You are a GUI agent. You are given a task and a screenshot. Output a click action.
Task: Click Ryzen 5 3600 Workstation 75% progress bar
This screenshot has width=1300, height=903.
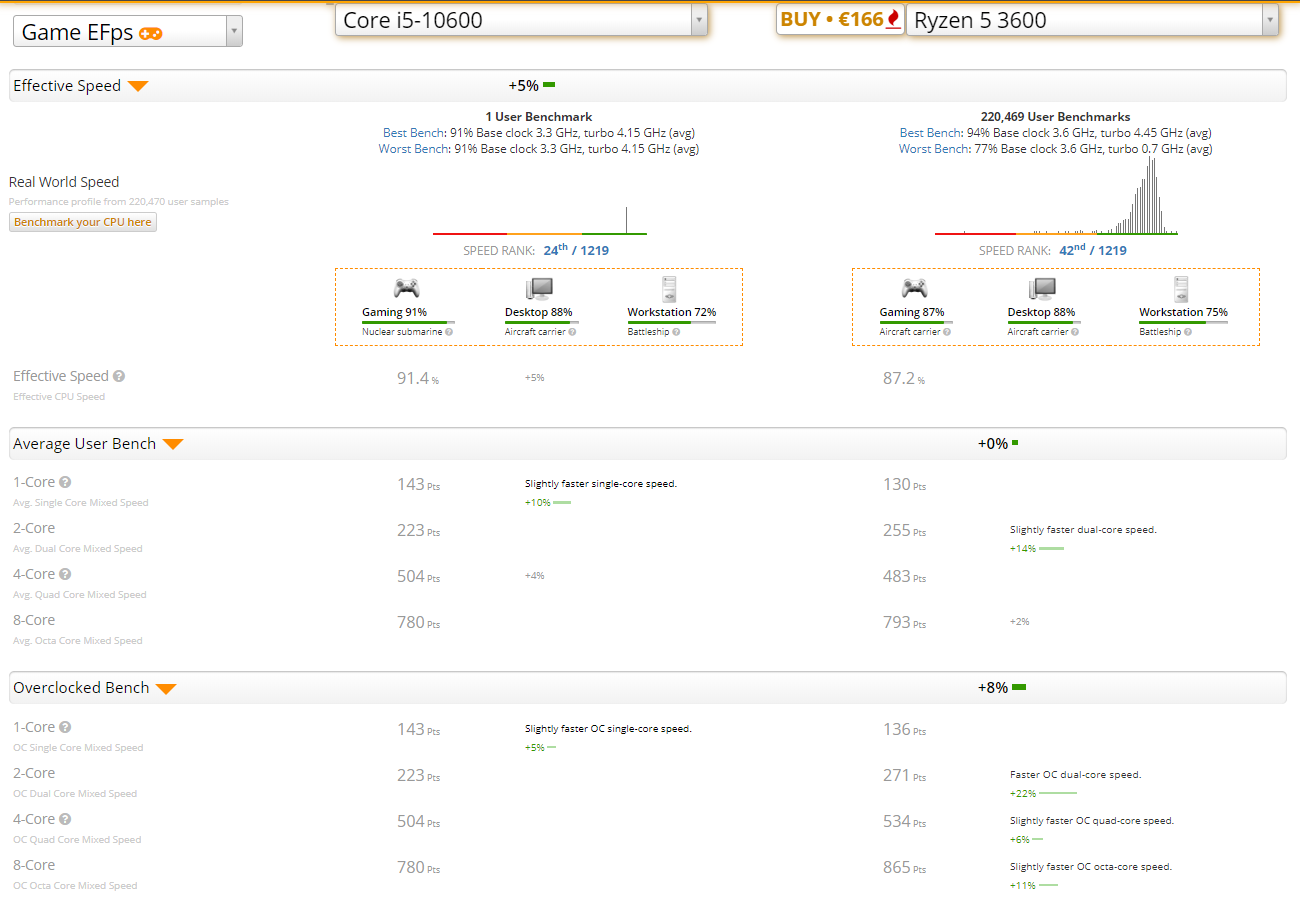1181,322
